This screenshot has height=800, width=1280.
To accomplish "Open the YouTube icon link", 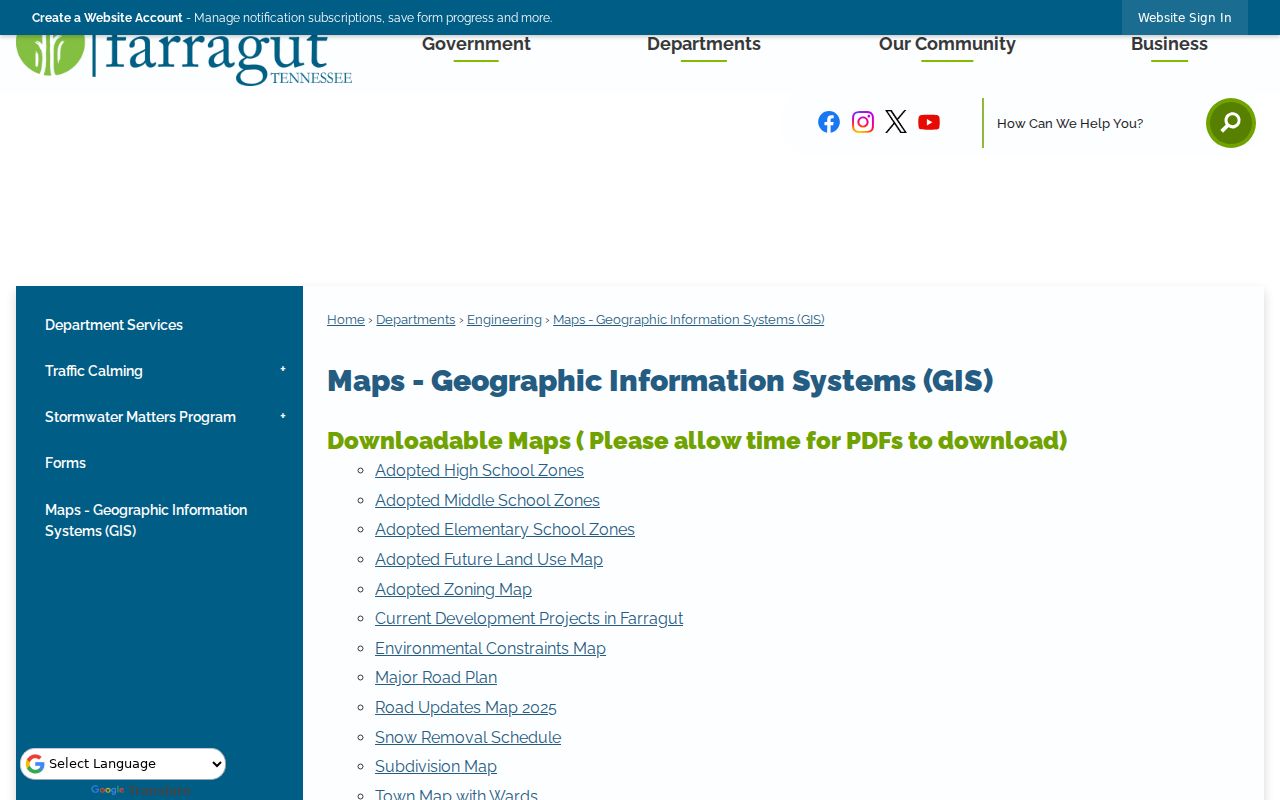I will pos(929,122).
